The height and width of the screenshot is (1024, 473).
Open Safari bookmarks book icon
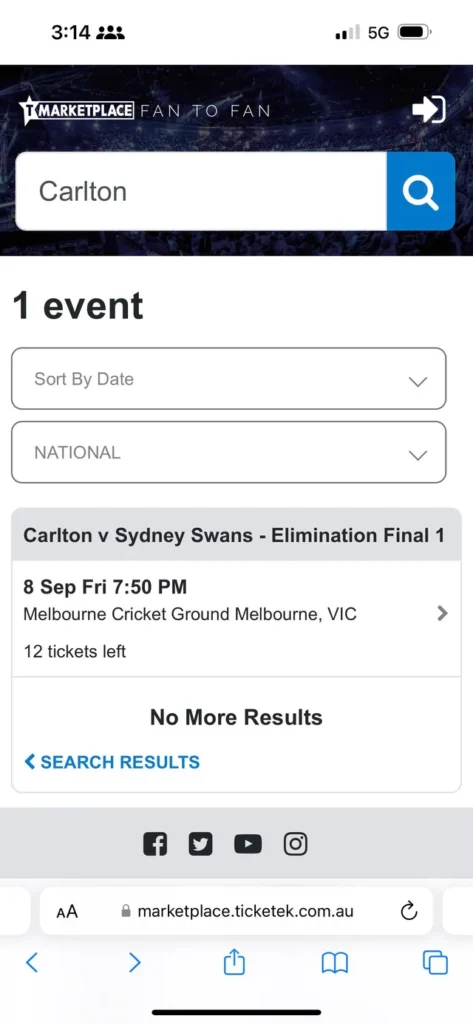coord(334,963)
